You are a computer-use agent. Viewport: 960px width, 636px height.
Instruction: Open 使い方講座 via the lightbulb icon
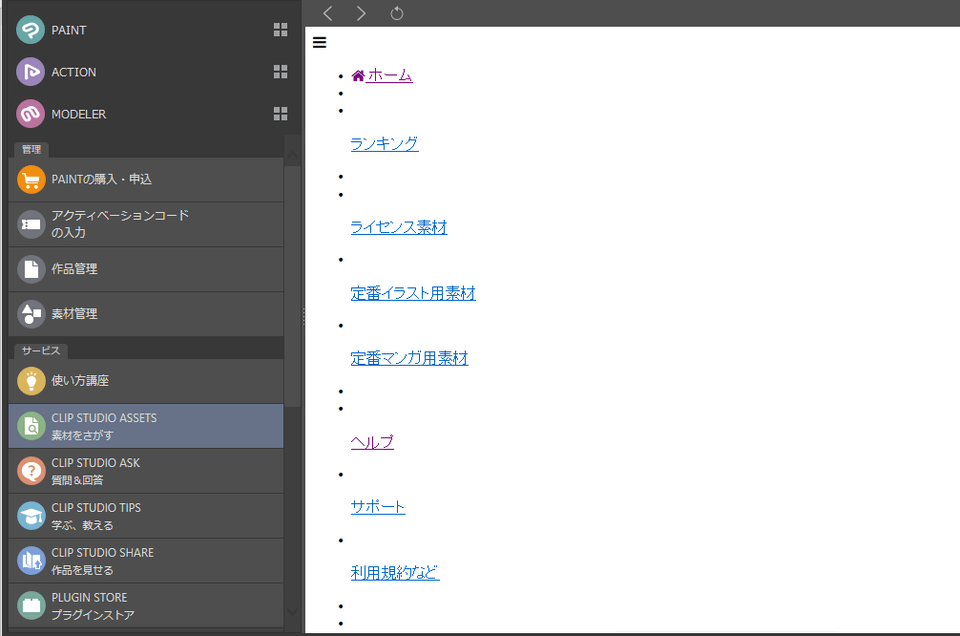click(x=31, y=380)
